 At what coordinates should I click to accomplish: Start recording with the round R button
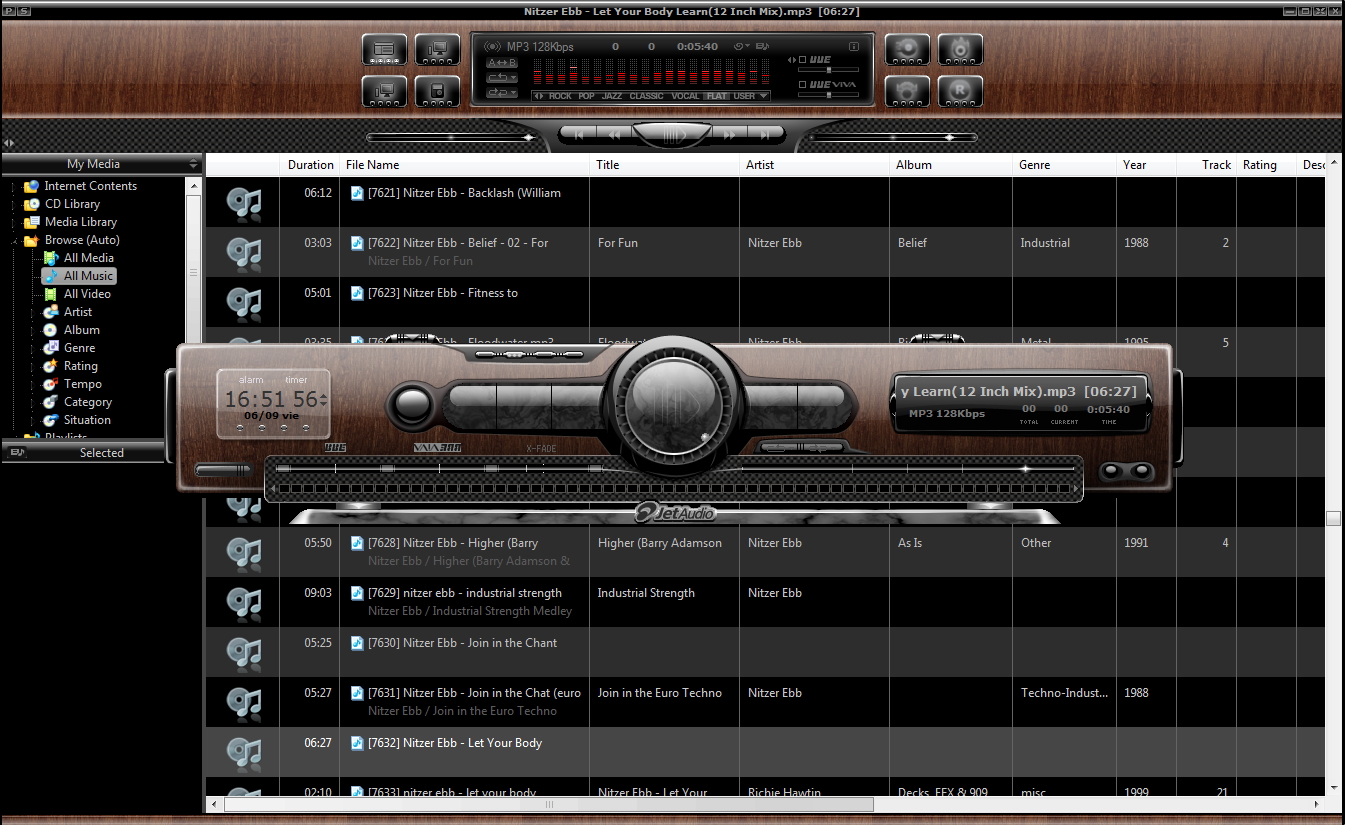960,92
